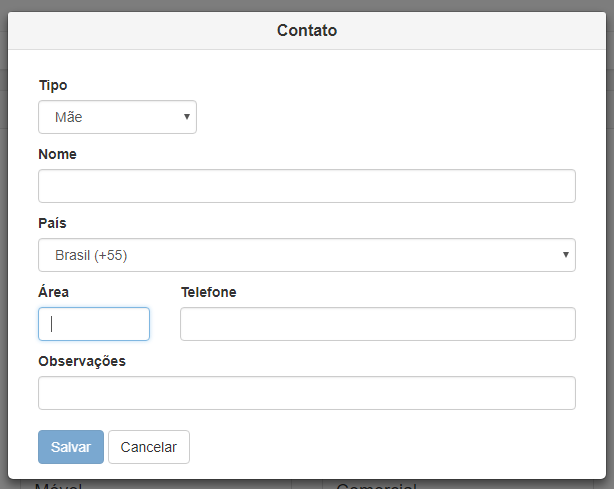Click the Tipo field label
614x489 pixels.
click(53, 85)
